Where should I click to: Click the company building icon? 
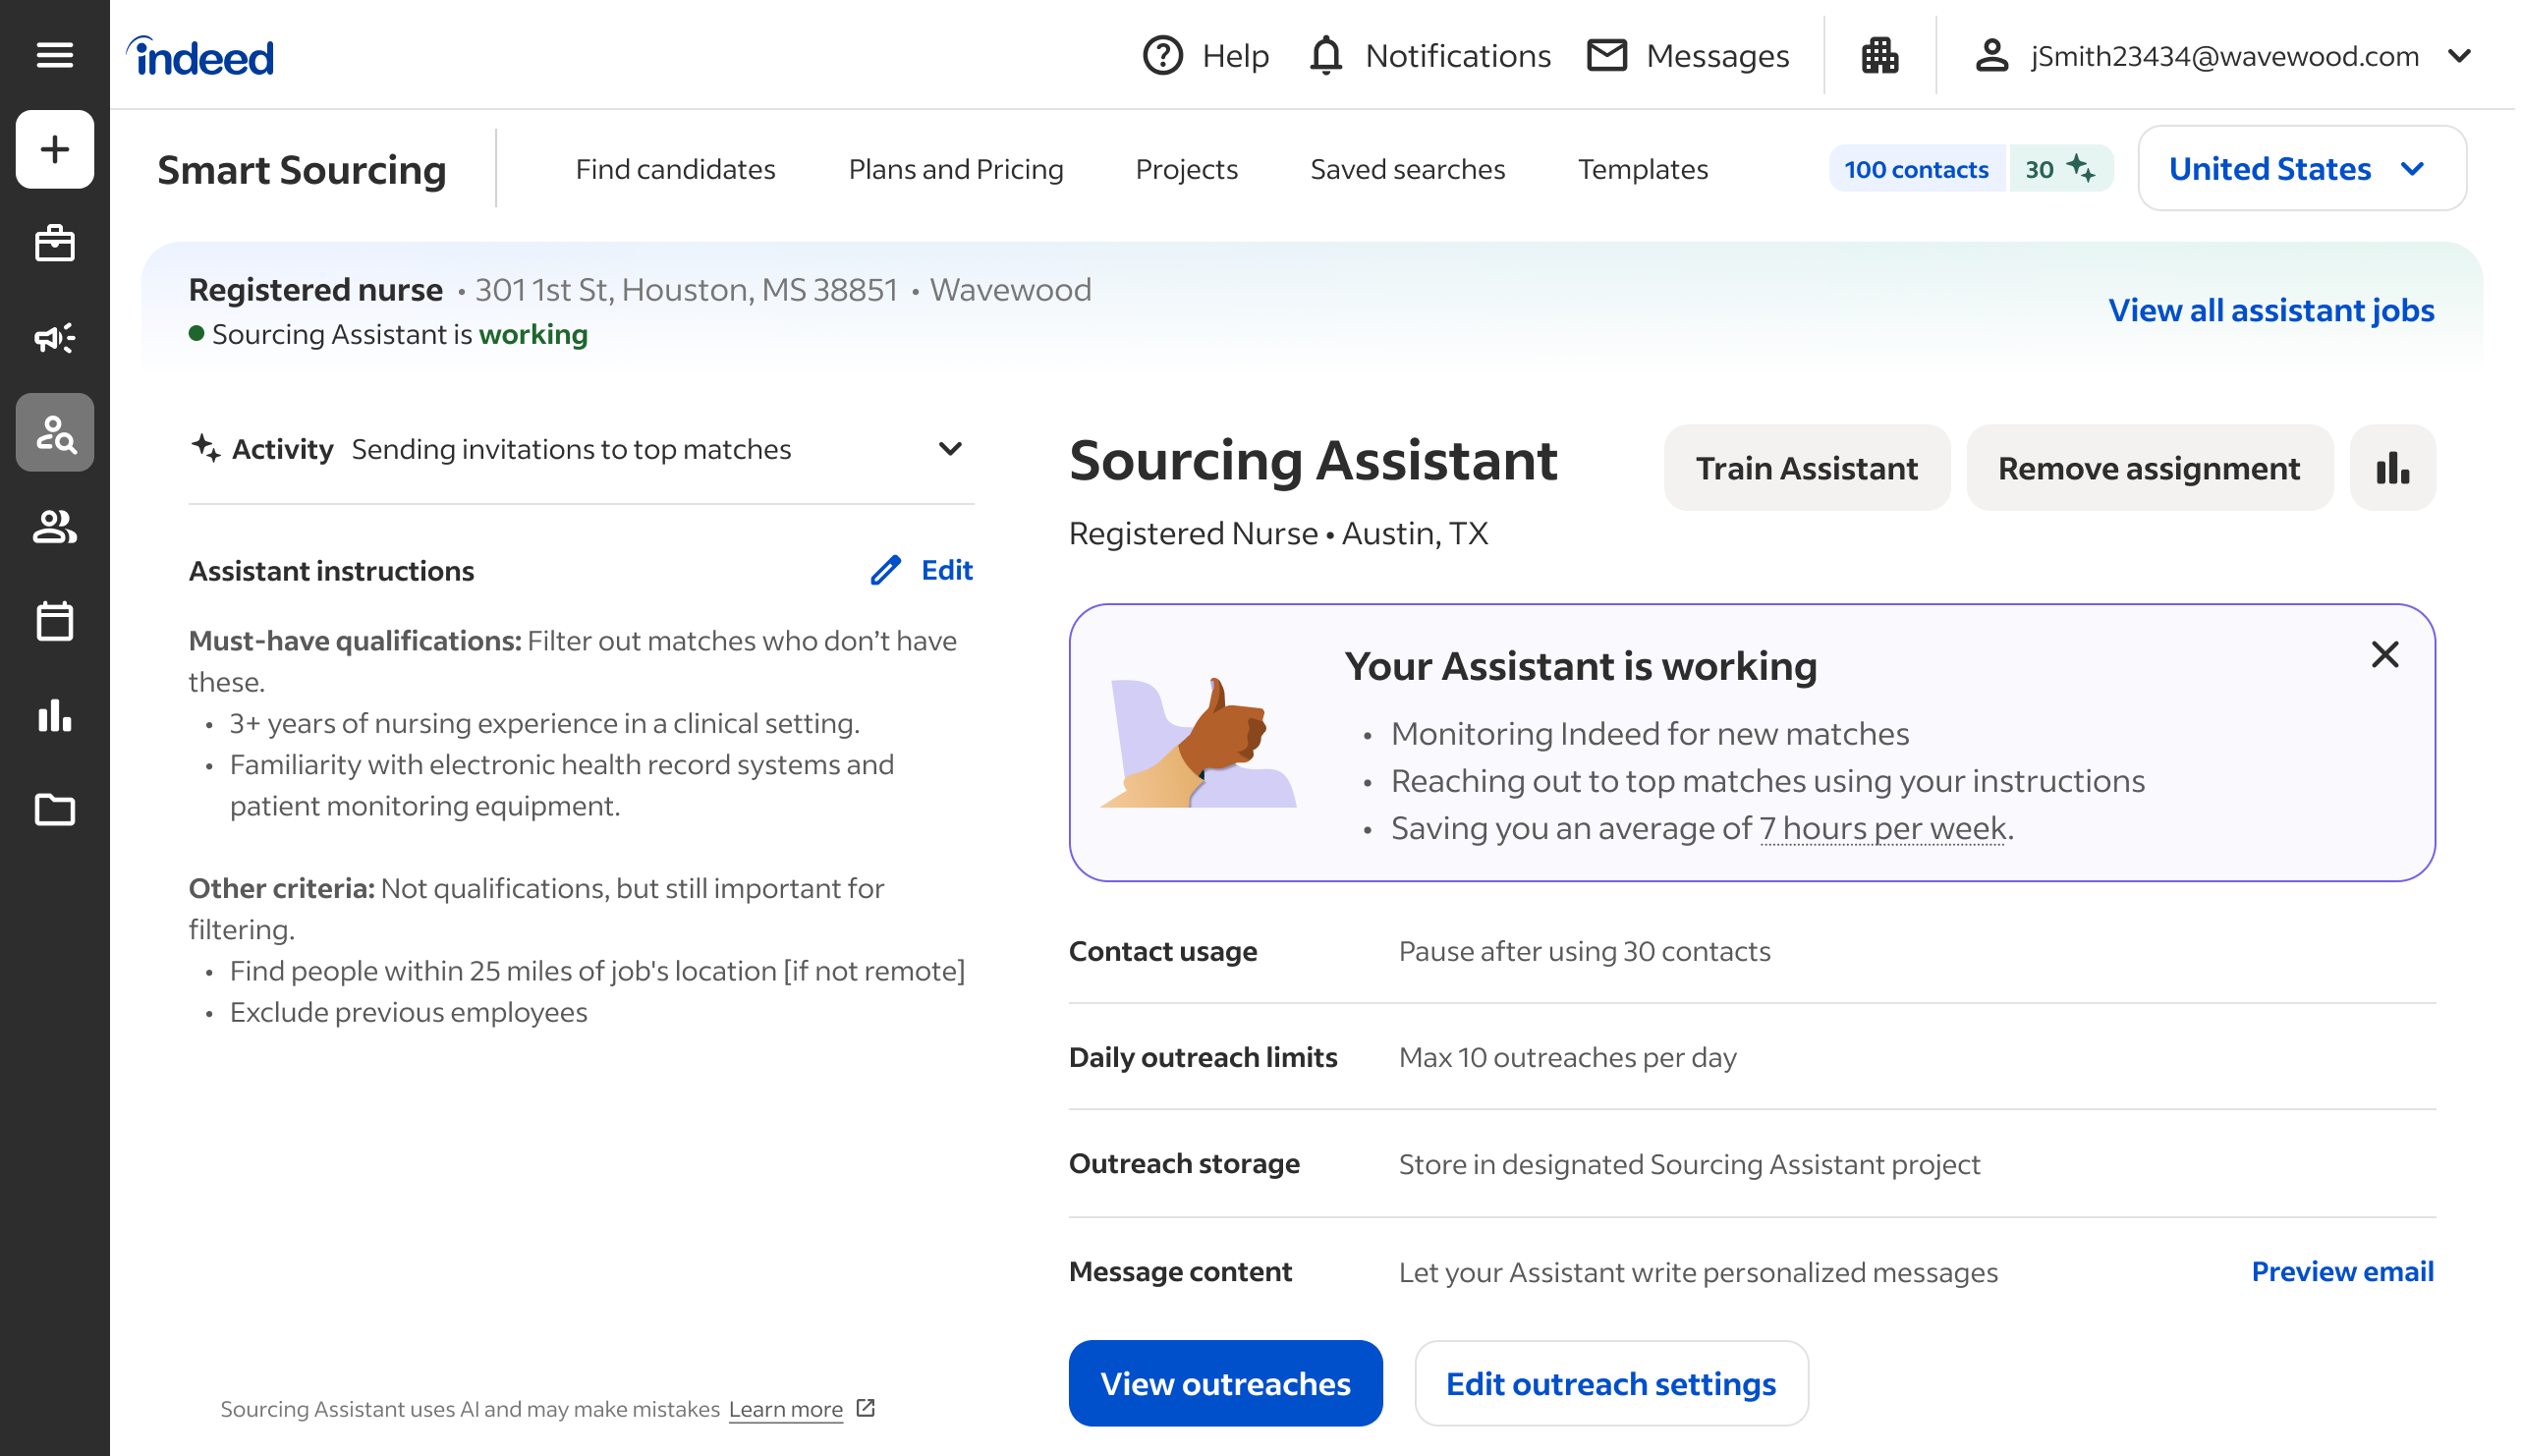pyautogui.click(x=1879, y=55)
